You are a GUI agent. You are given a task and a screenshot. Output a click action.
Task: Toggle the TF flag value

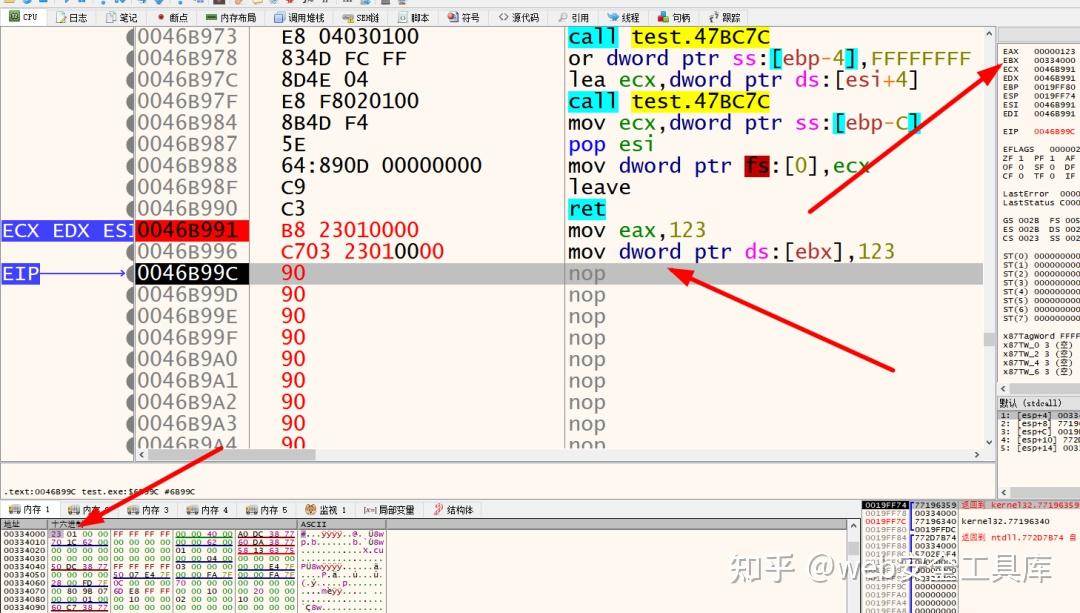(1052, 176)
